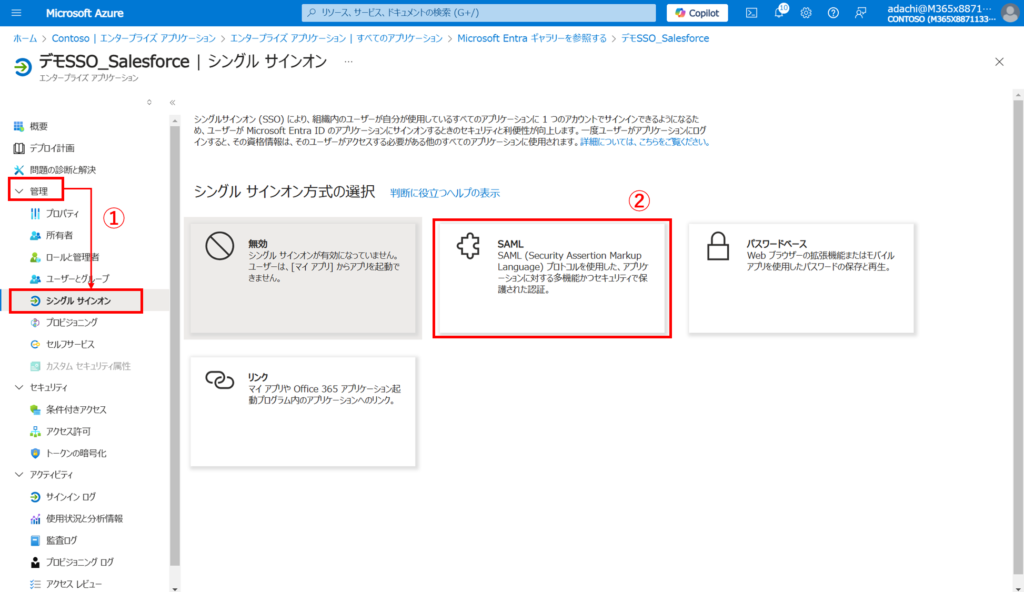
Task: Click the サインイン ログ icon
Action: (35, 497)
